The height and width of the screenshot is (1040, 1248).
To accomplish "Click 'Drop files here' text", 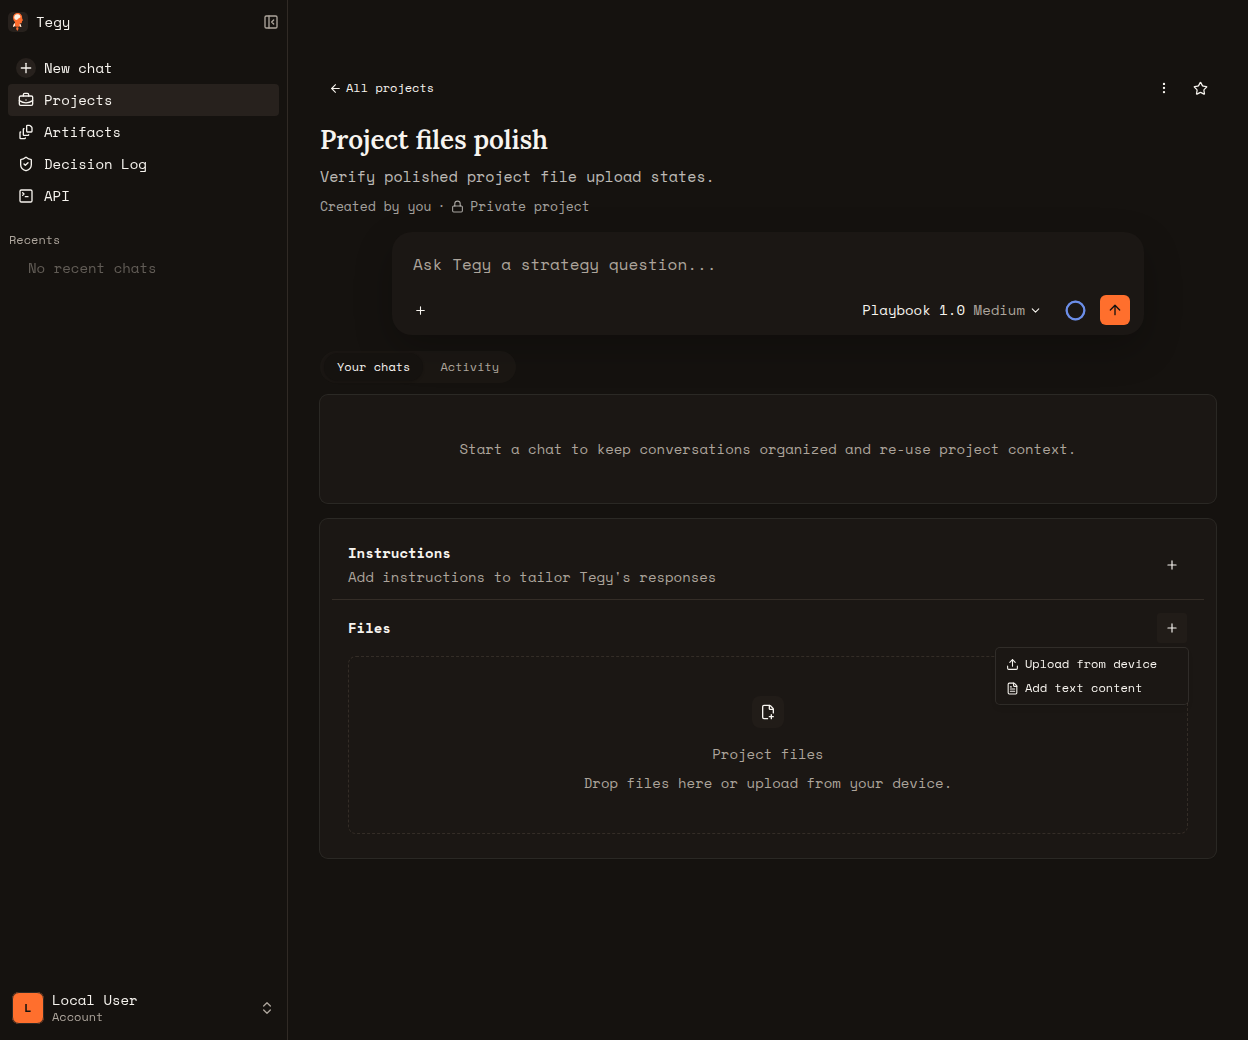I will point(768,783).
